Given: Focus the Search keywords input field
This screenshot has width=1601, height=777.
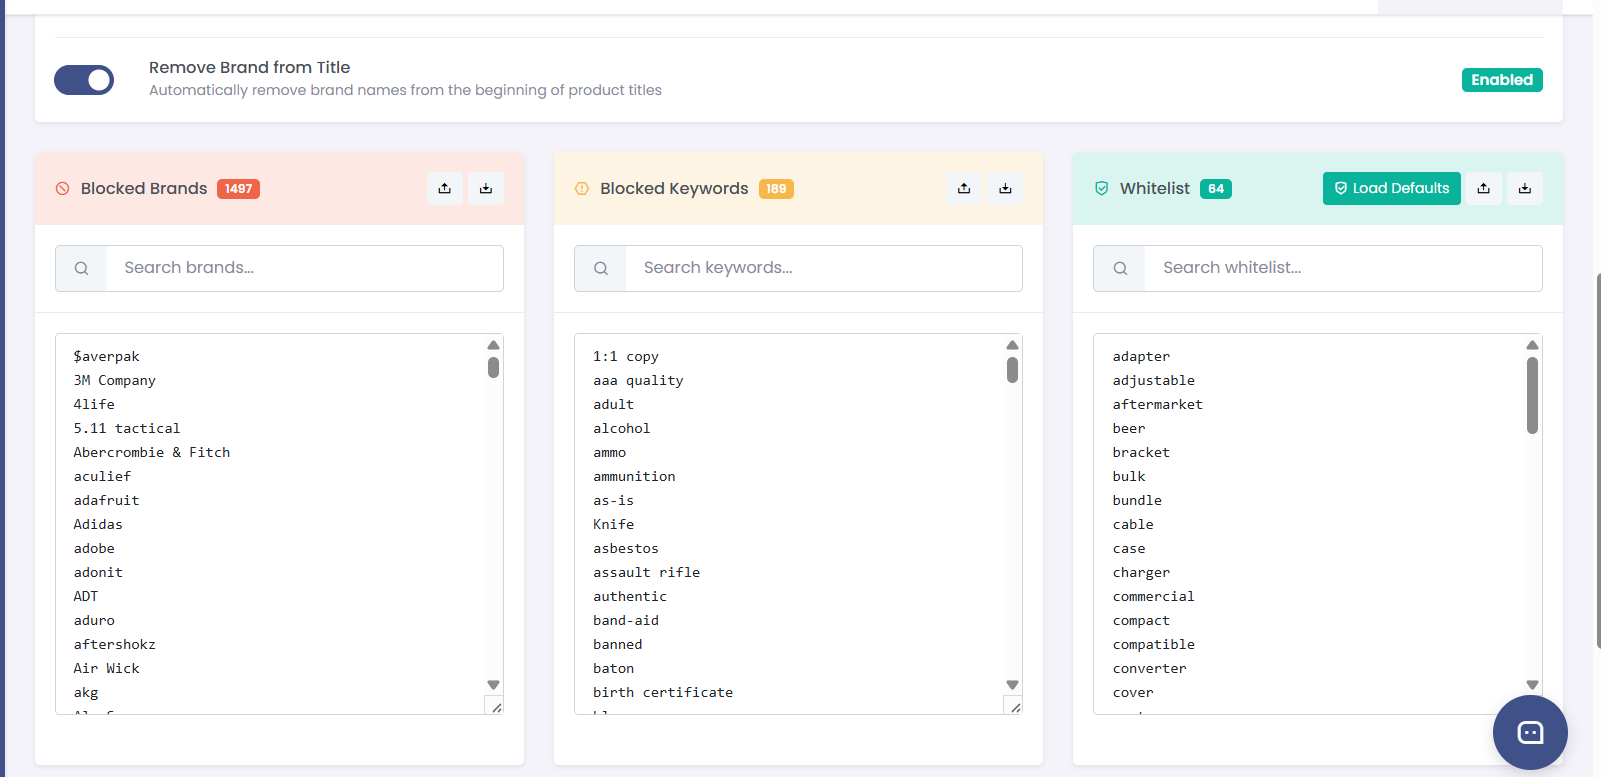Looking at the screenshot, I should coord(824,268).
